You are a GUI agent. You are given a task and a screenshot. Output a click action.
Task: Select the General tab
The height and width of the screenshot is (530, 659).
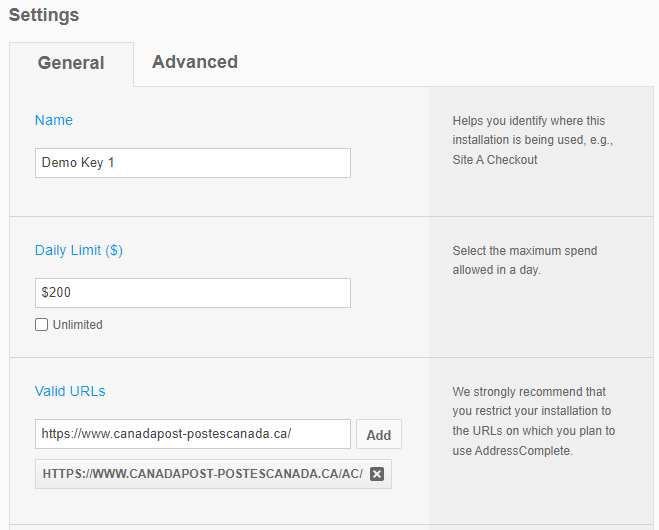click(71, 63)
